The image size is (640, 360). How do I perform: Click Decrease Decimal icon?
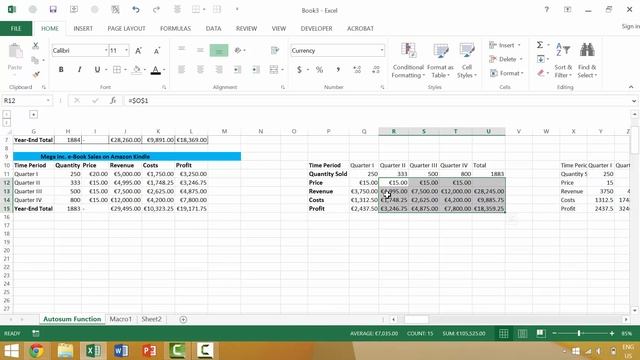[376, 70]
